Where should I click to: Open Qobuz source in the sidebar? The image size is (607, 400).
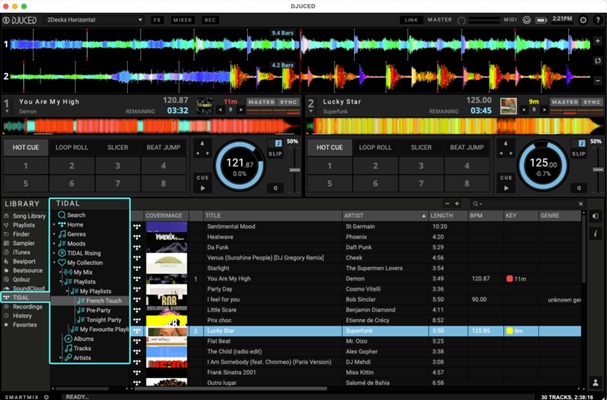pos(17,279)
